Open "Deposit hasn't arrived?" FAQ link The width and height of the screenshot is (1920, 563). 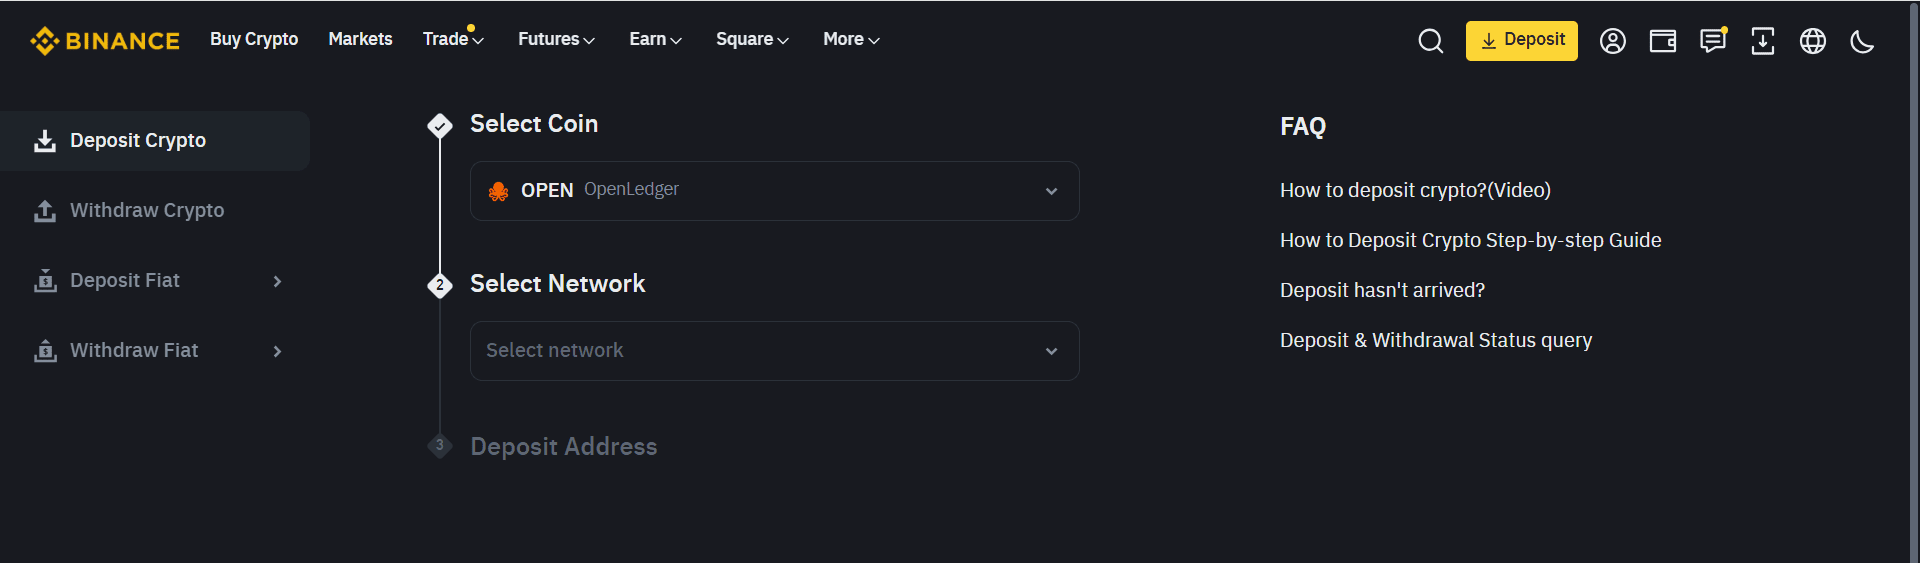1382,290
